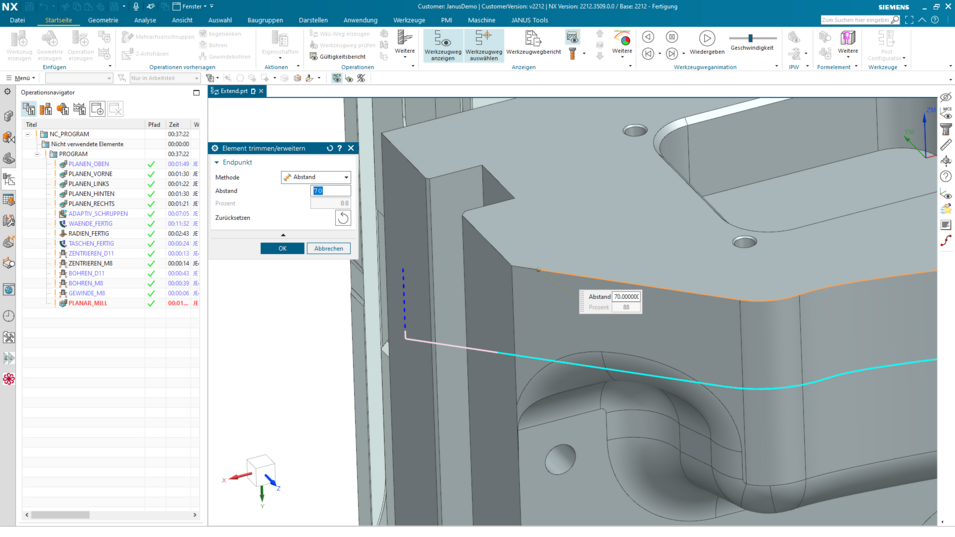This screenshot has width=955, height=537.
Task: Click Abbrechen to cancel the dialog
Action: tap(328, 248)
